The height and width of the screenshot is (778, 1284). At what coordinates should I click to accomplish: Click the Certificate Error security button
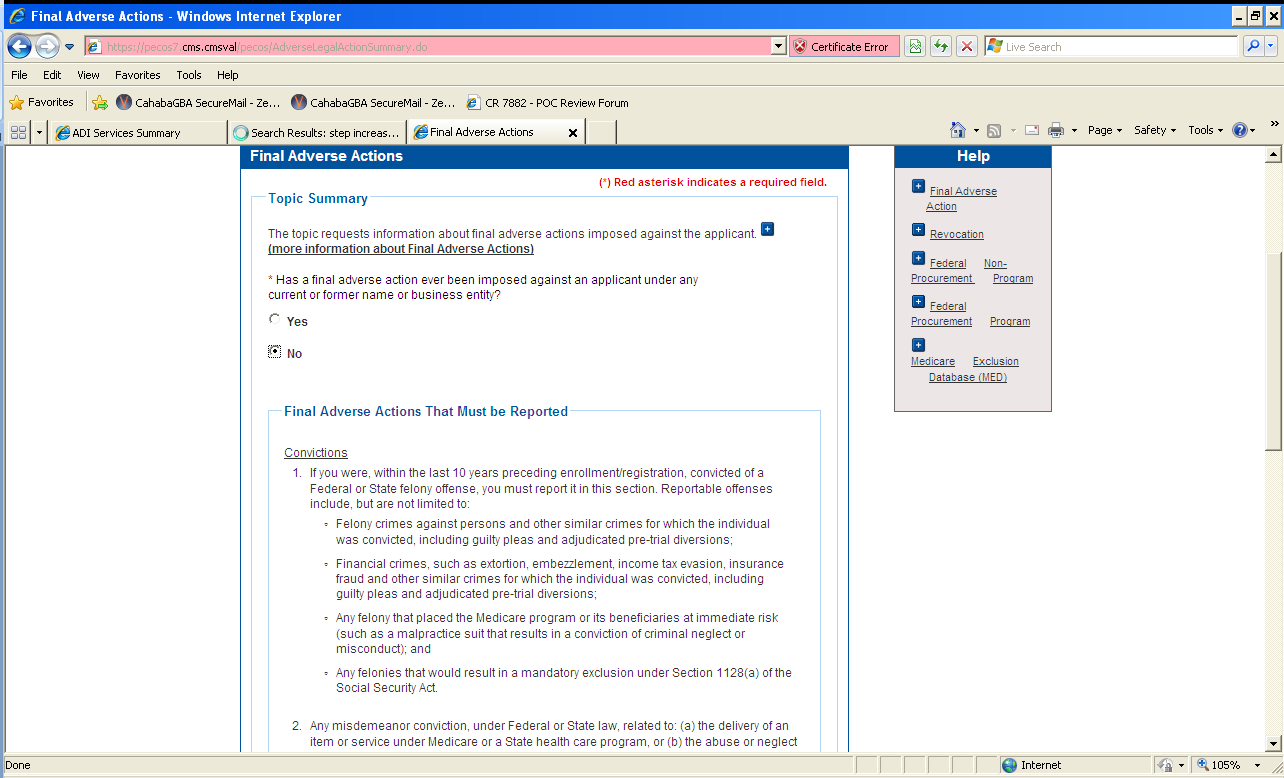843,47
